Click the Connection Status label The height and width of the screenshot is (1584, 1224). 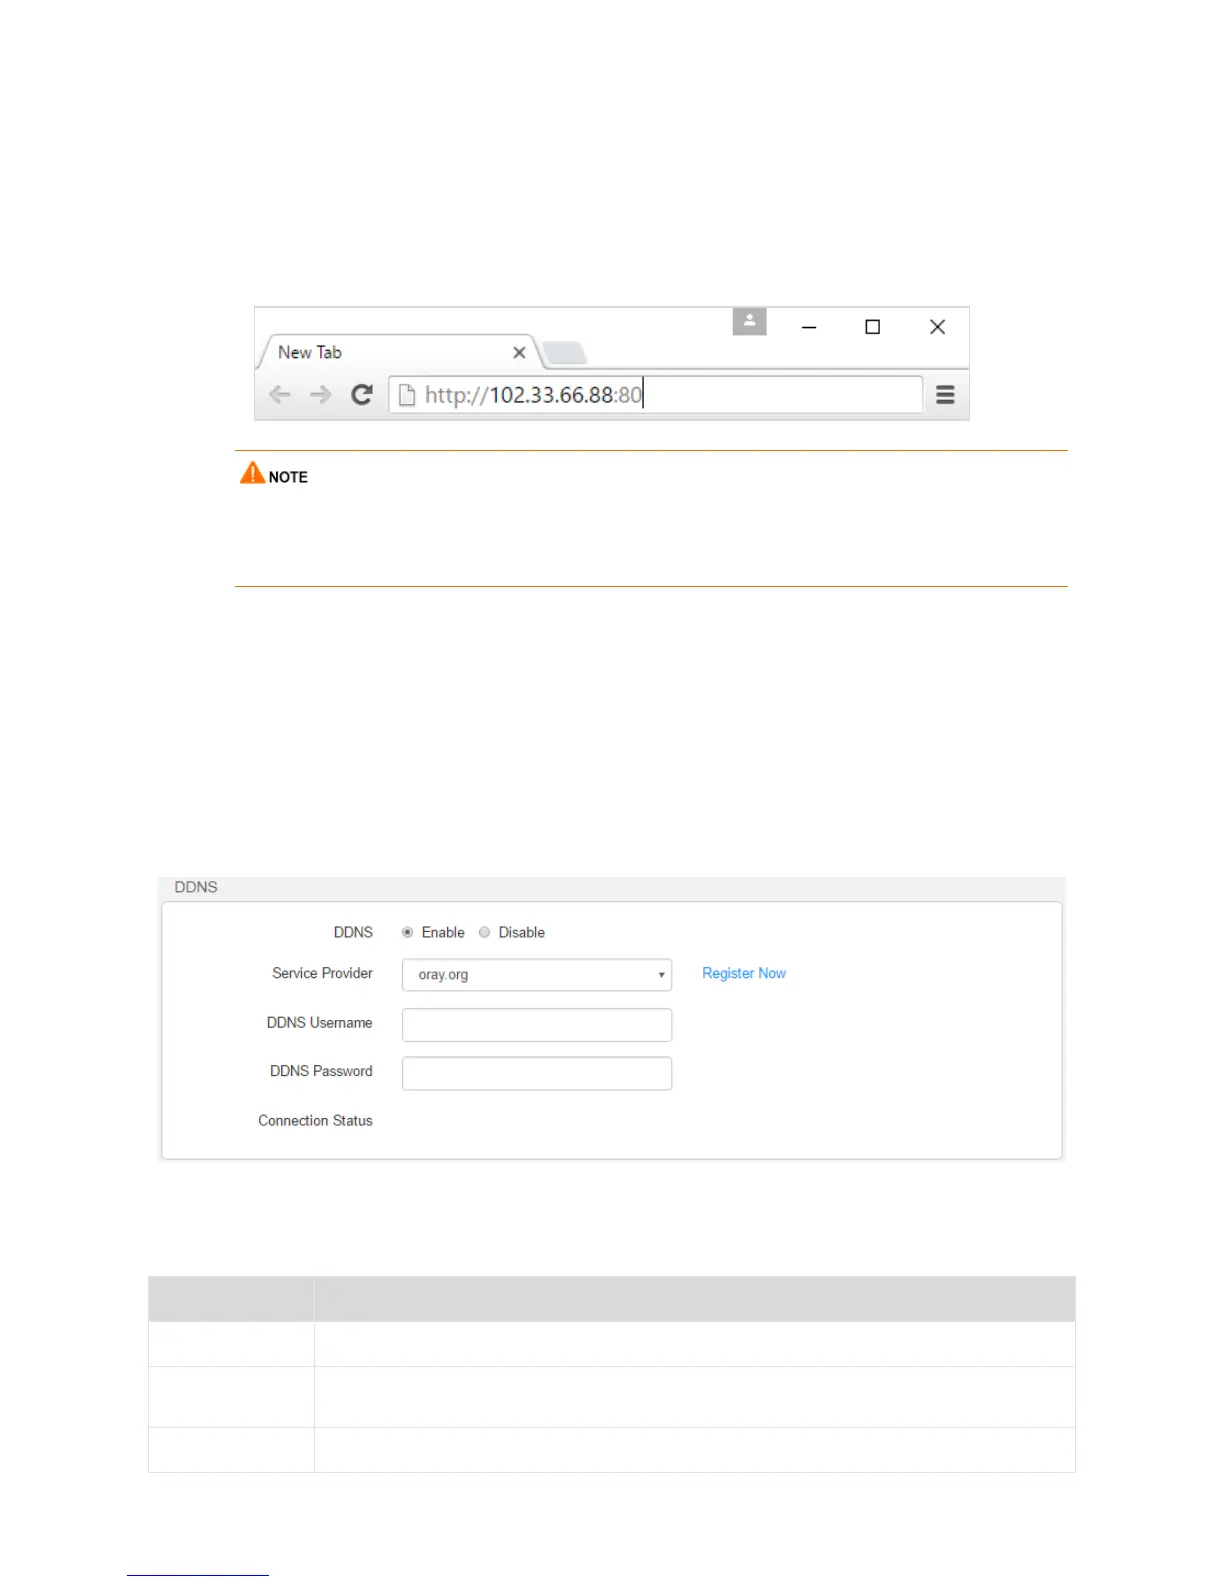[x=315, y=1121]
